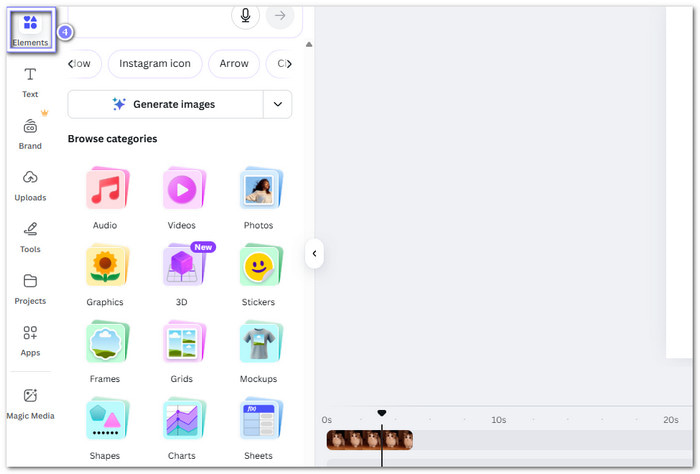Collapse the side panel with chevron
The height and width of the screenshot is (474, 700).
point(314,254)
